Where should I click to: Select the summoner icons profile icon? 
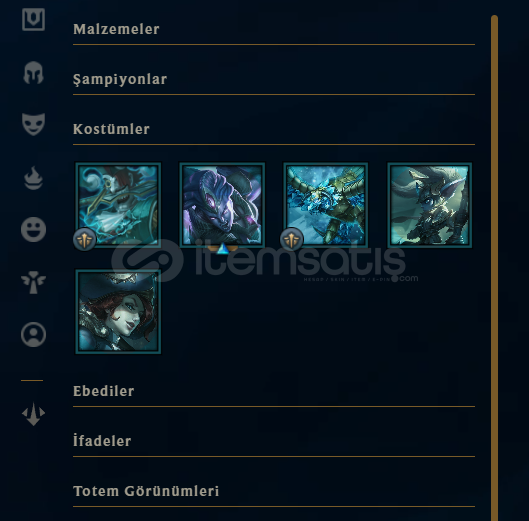pyautogui.click(x=33, y=335)
